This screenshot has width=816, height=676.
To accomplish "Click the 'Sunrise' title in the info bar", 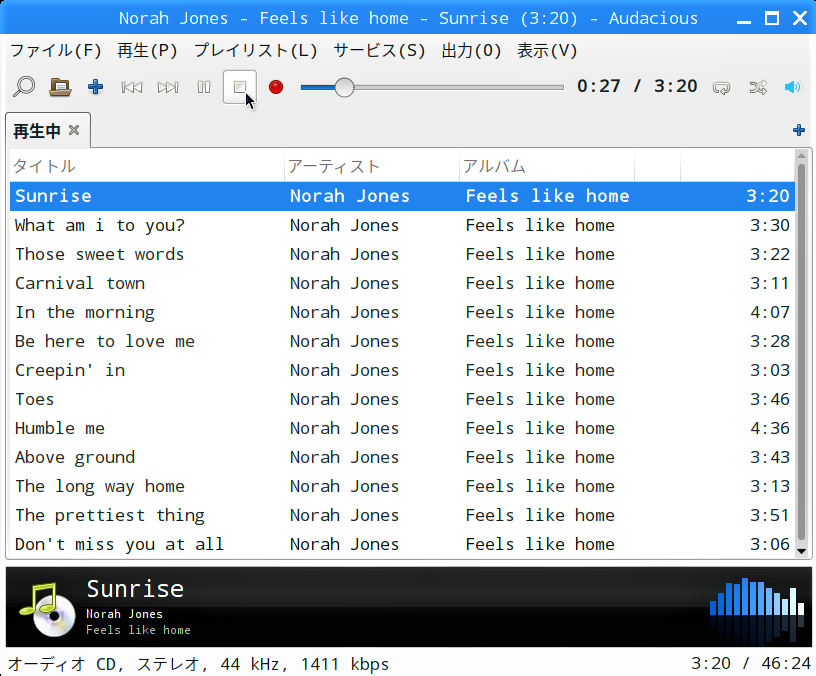I will tap(135, 589).
